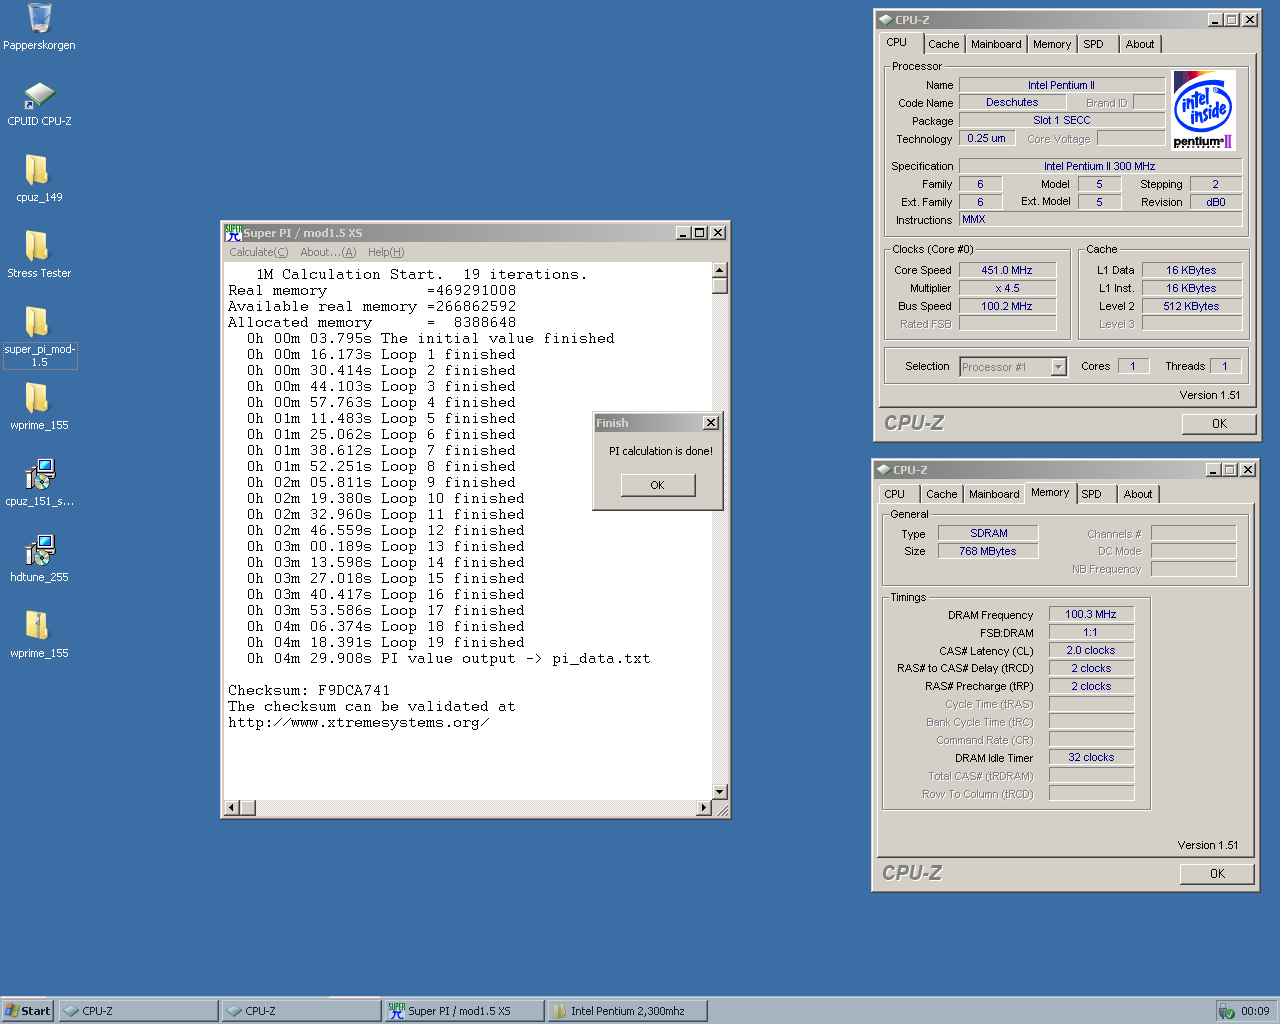Click Super PI vertical scrollbar up arrow
This screenshot has width=1280, height=1024.
click(x=719, y=270)
